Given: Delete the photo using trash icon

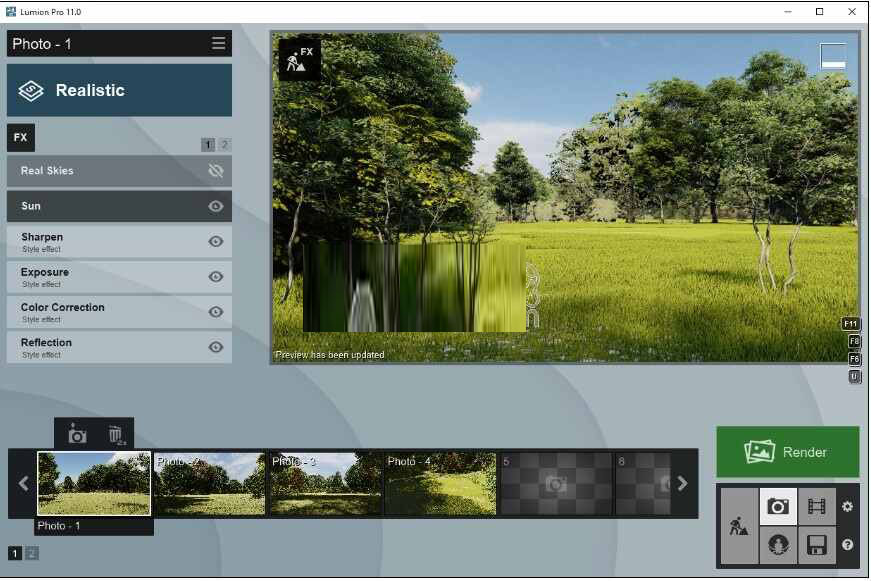Looking at the screenshot, I should click(x=116, y=435).
